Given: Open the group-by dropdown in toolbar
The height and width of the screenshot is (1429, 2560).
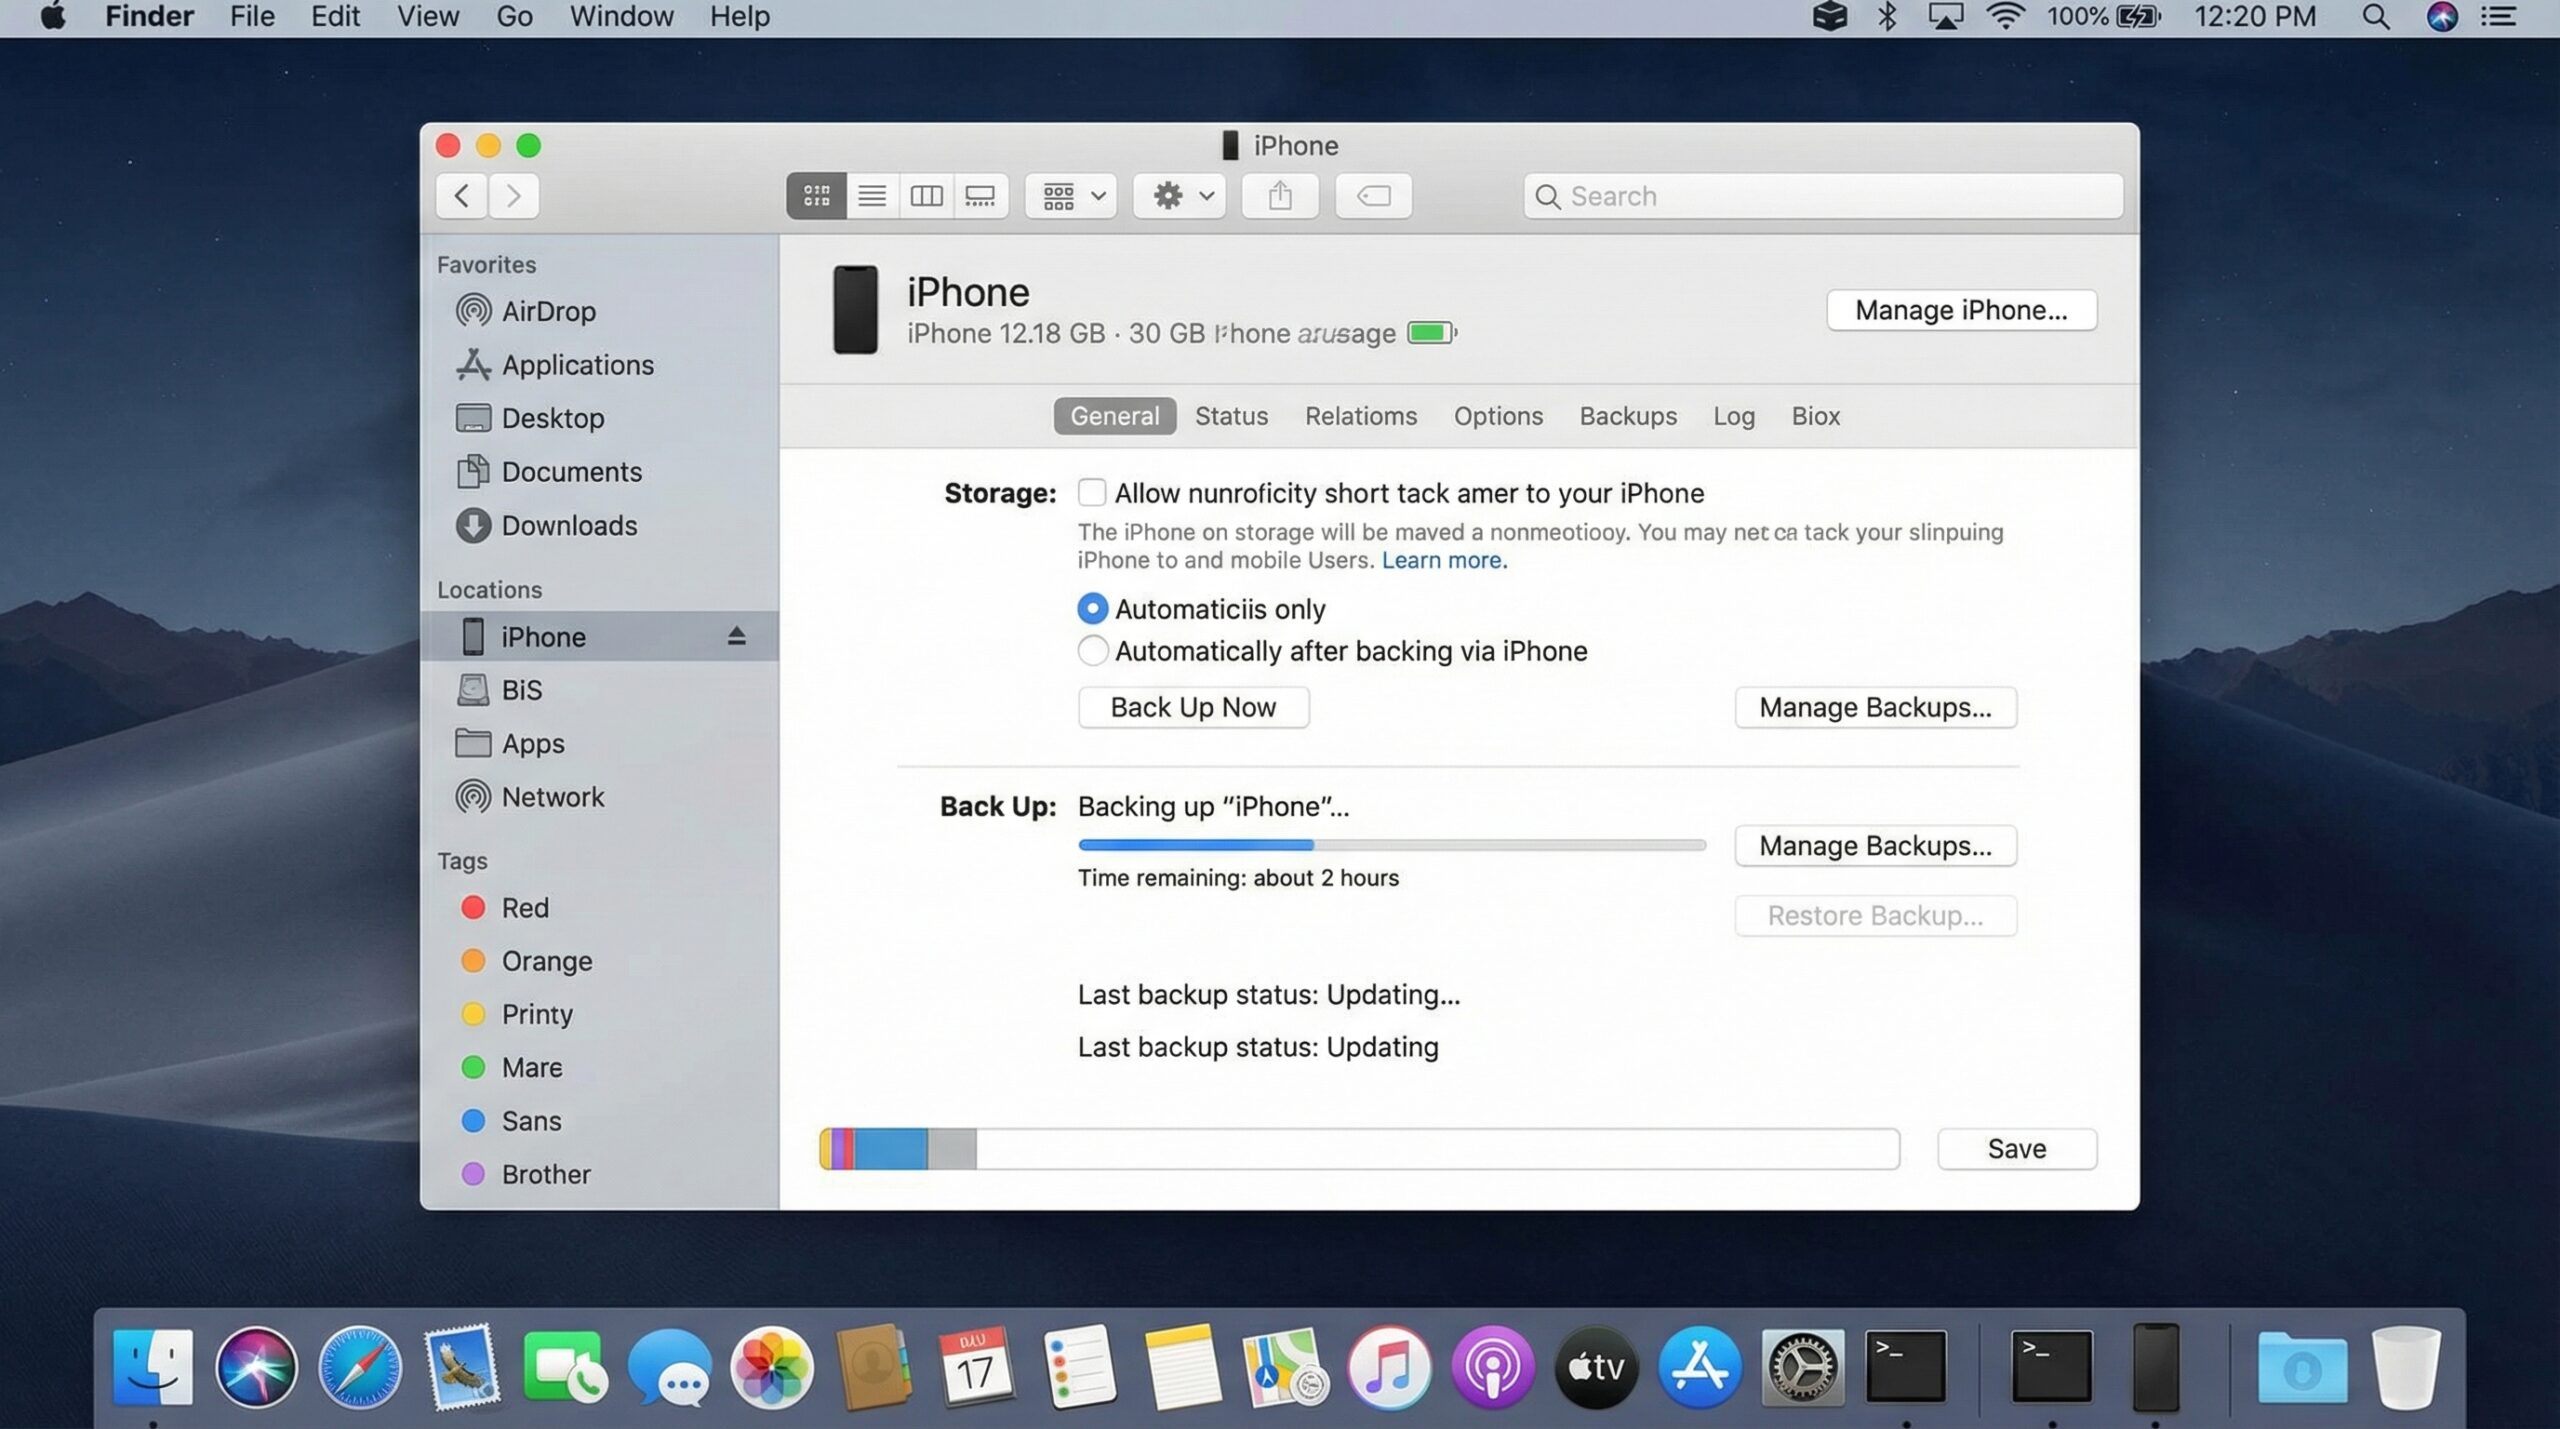Looking at the screenshot, I should coord(1071,196).
